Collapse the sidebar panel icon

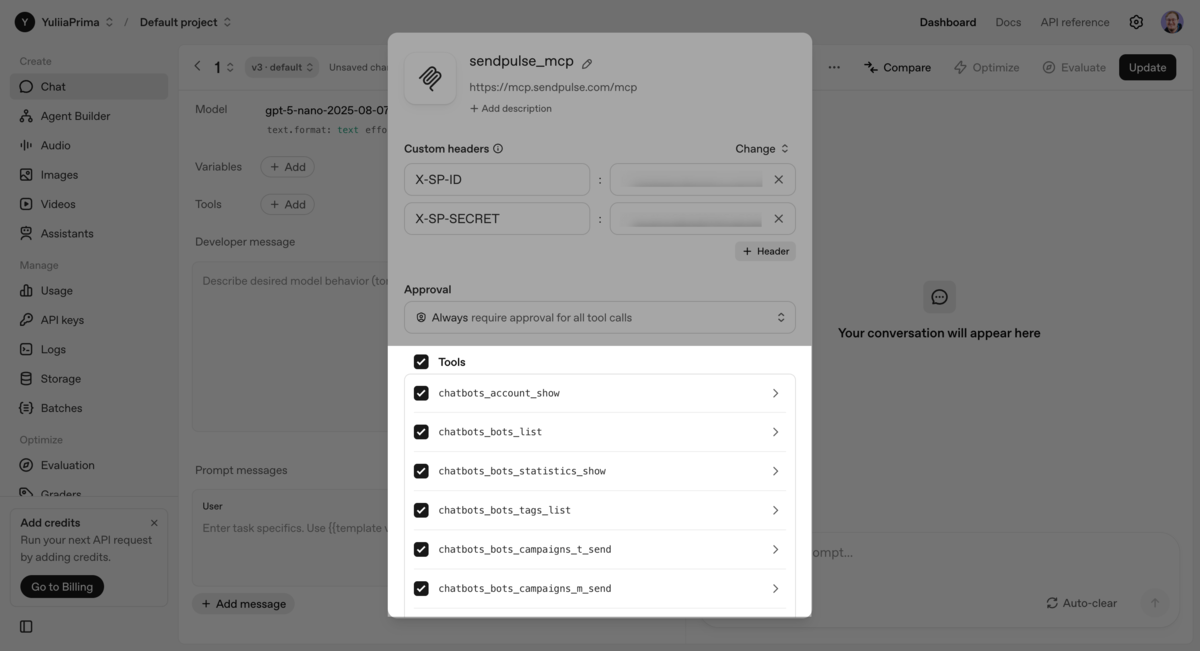coord(26,627)
